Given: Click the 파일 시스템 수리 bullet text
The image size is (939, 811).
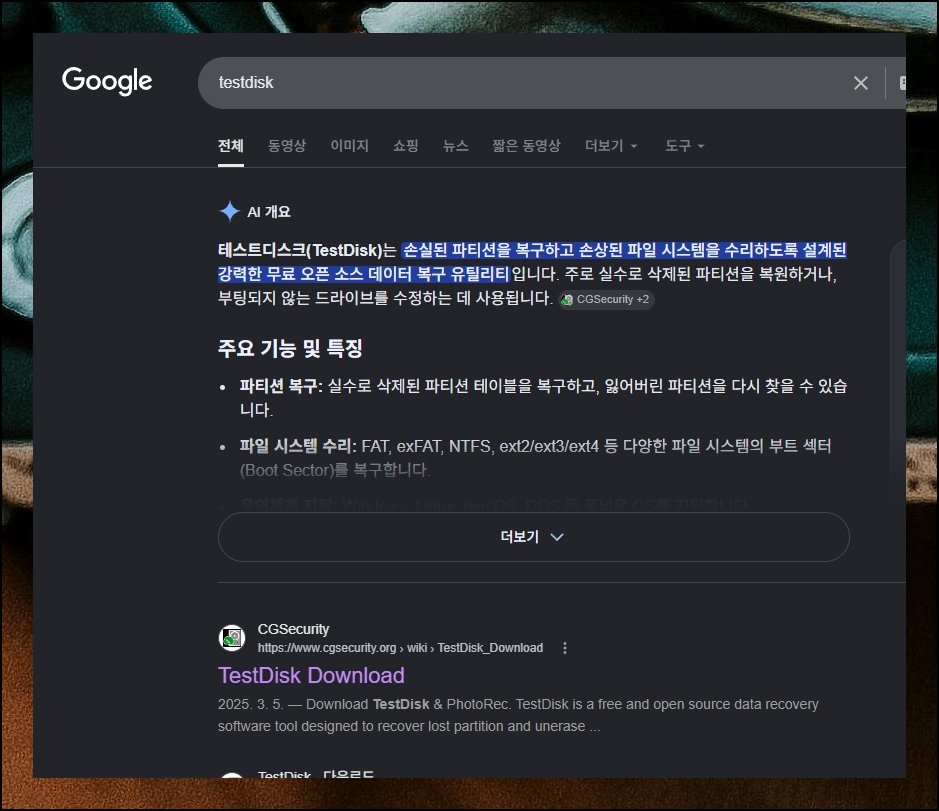Looking at the screenshot, I should pyautogui.click(x=535, y=458).
